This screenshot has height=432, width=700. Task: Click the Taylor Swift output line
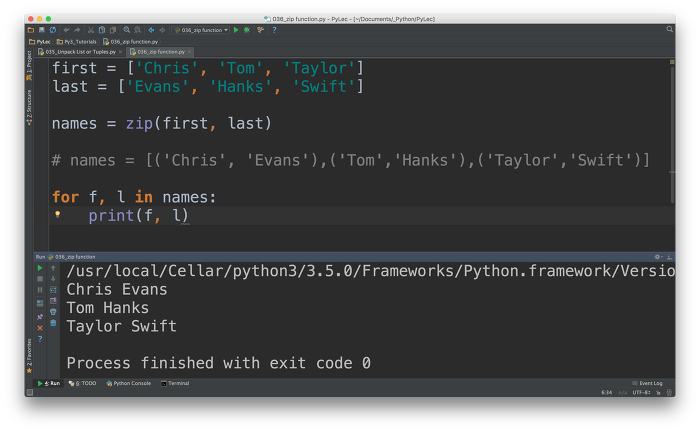pos(121,326)
